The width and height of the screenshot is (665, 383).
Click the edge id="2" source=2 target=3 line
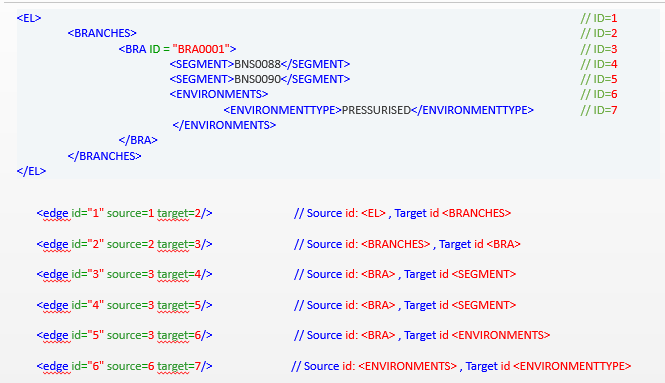click(125, 244)
